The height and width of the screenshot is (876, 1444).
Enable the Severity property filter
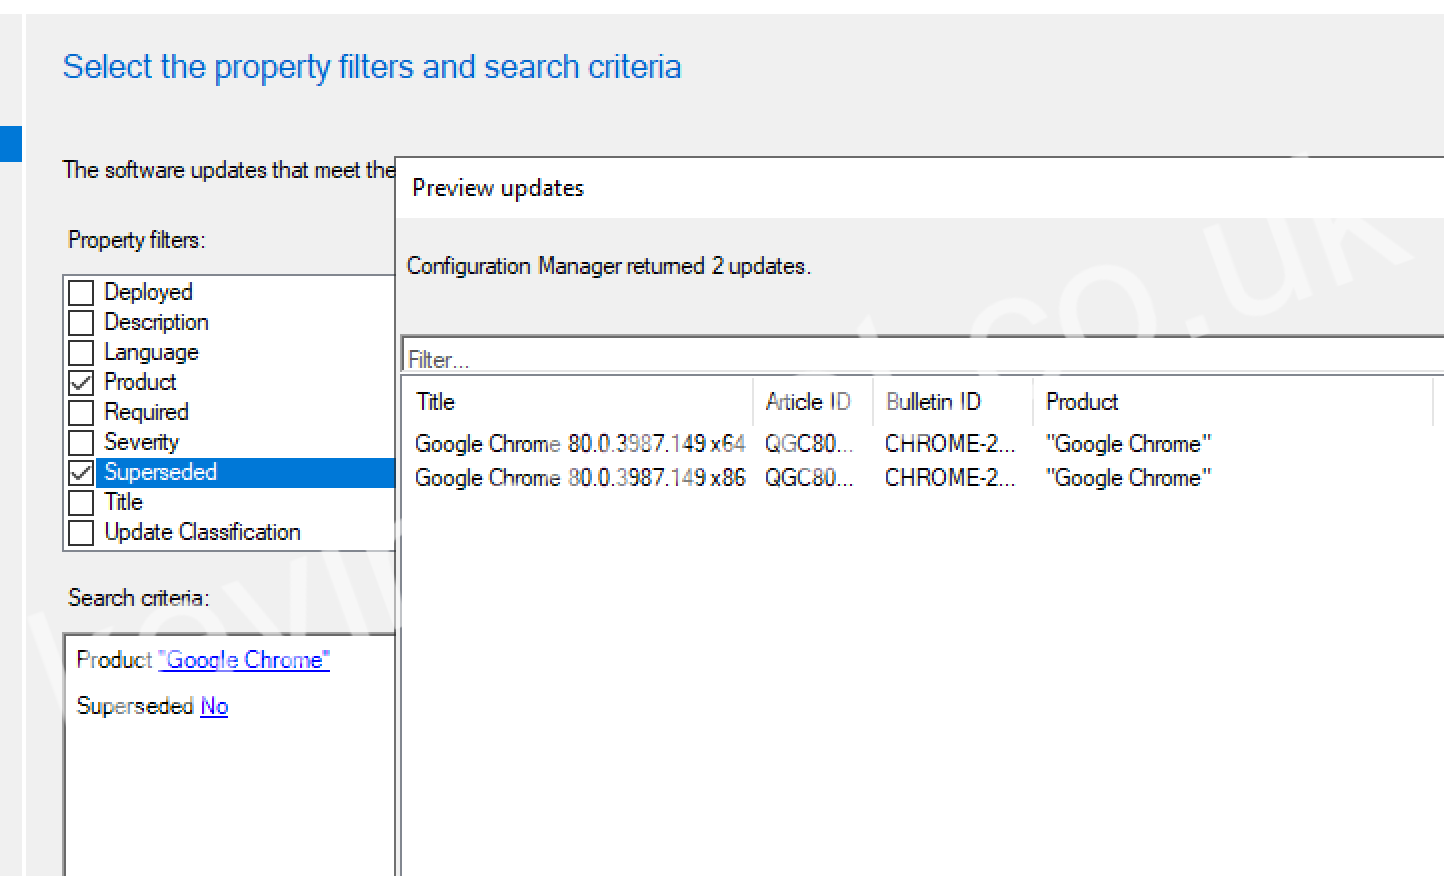(81, 442)
